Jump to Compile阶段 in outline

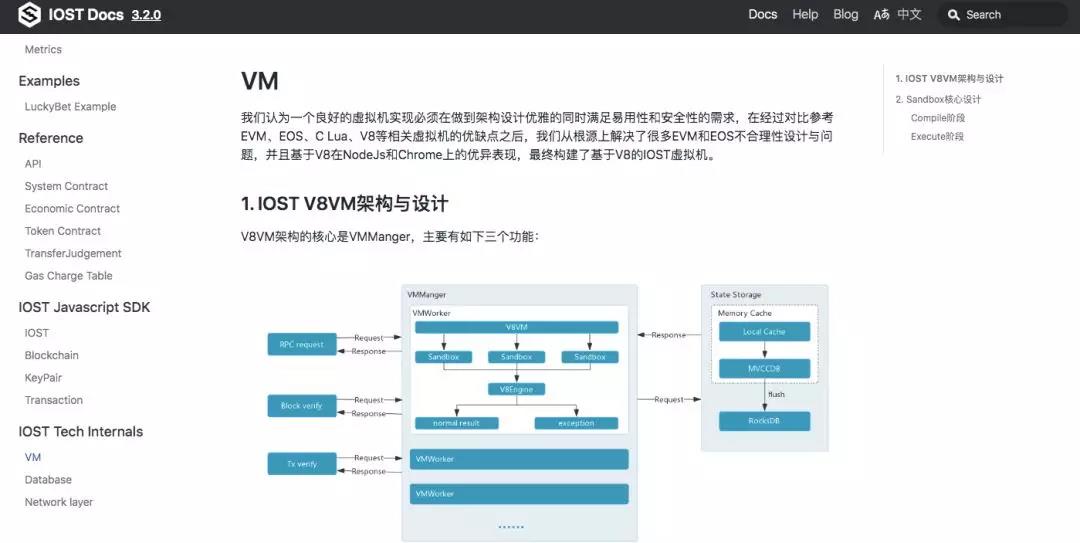[x=937, y=118]
